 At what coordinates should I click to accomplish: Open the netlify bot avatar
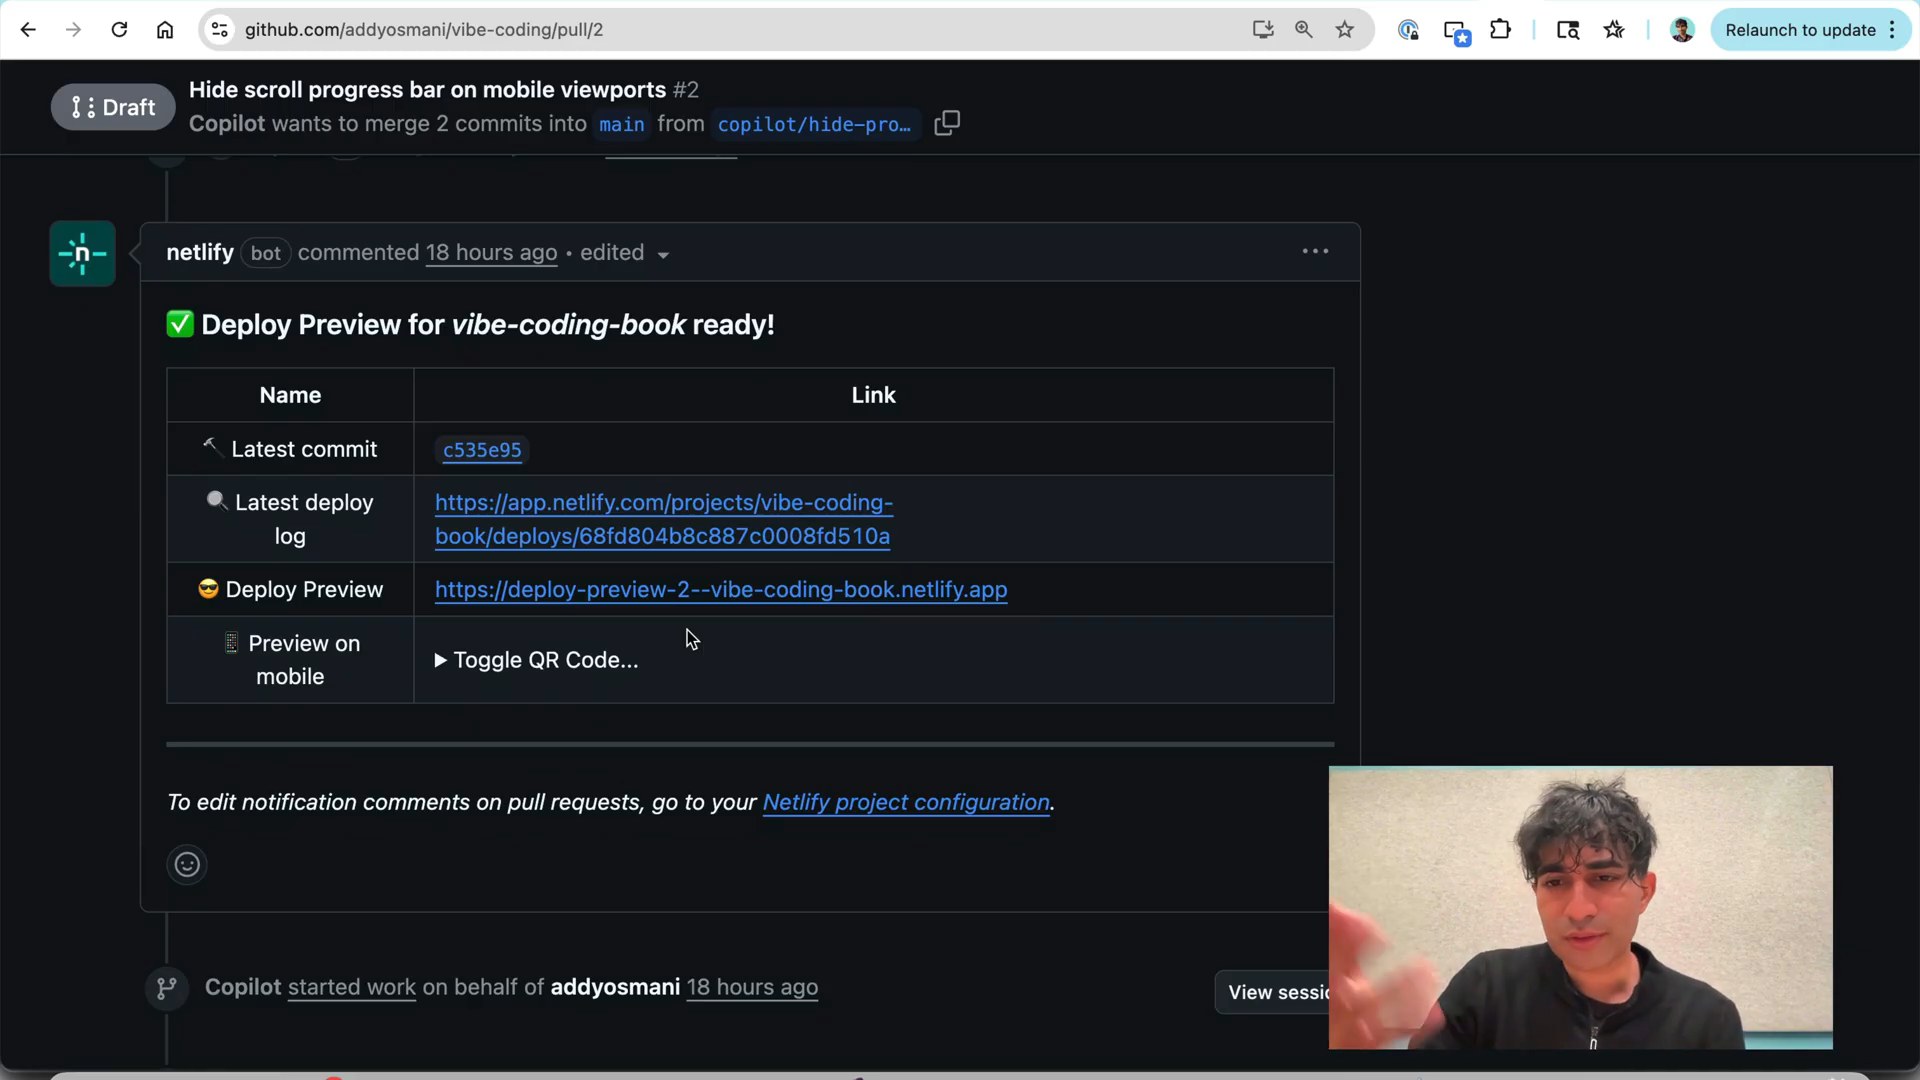click(82, 254)
